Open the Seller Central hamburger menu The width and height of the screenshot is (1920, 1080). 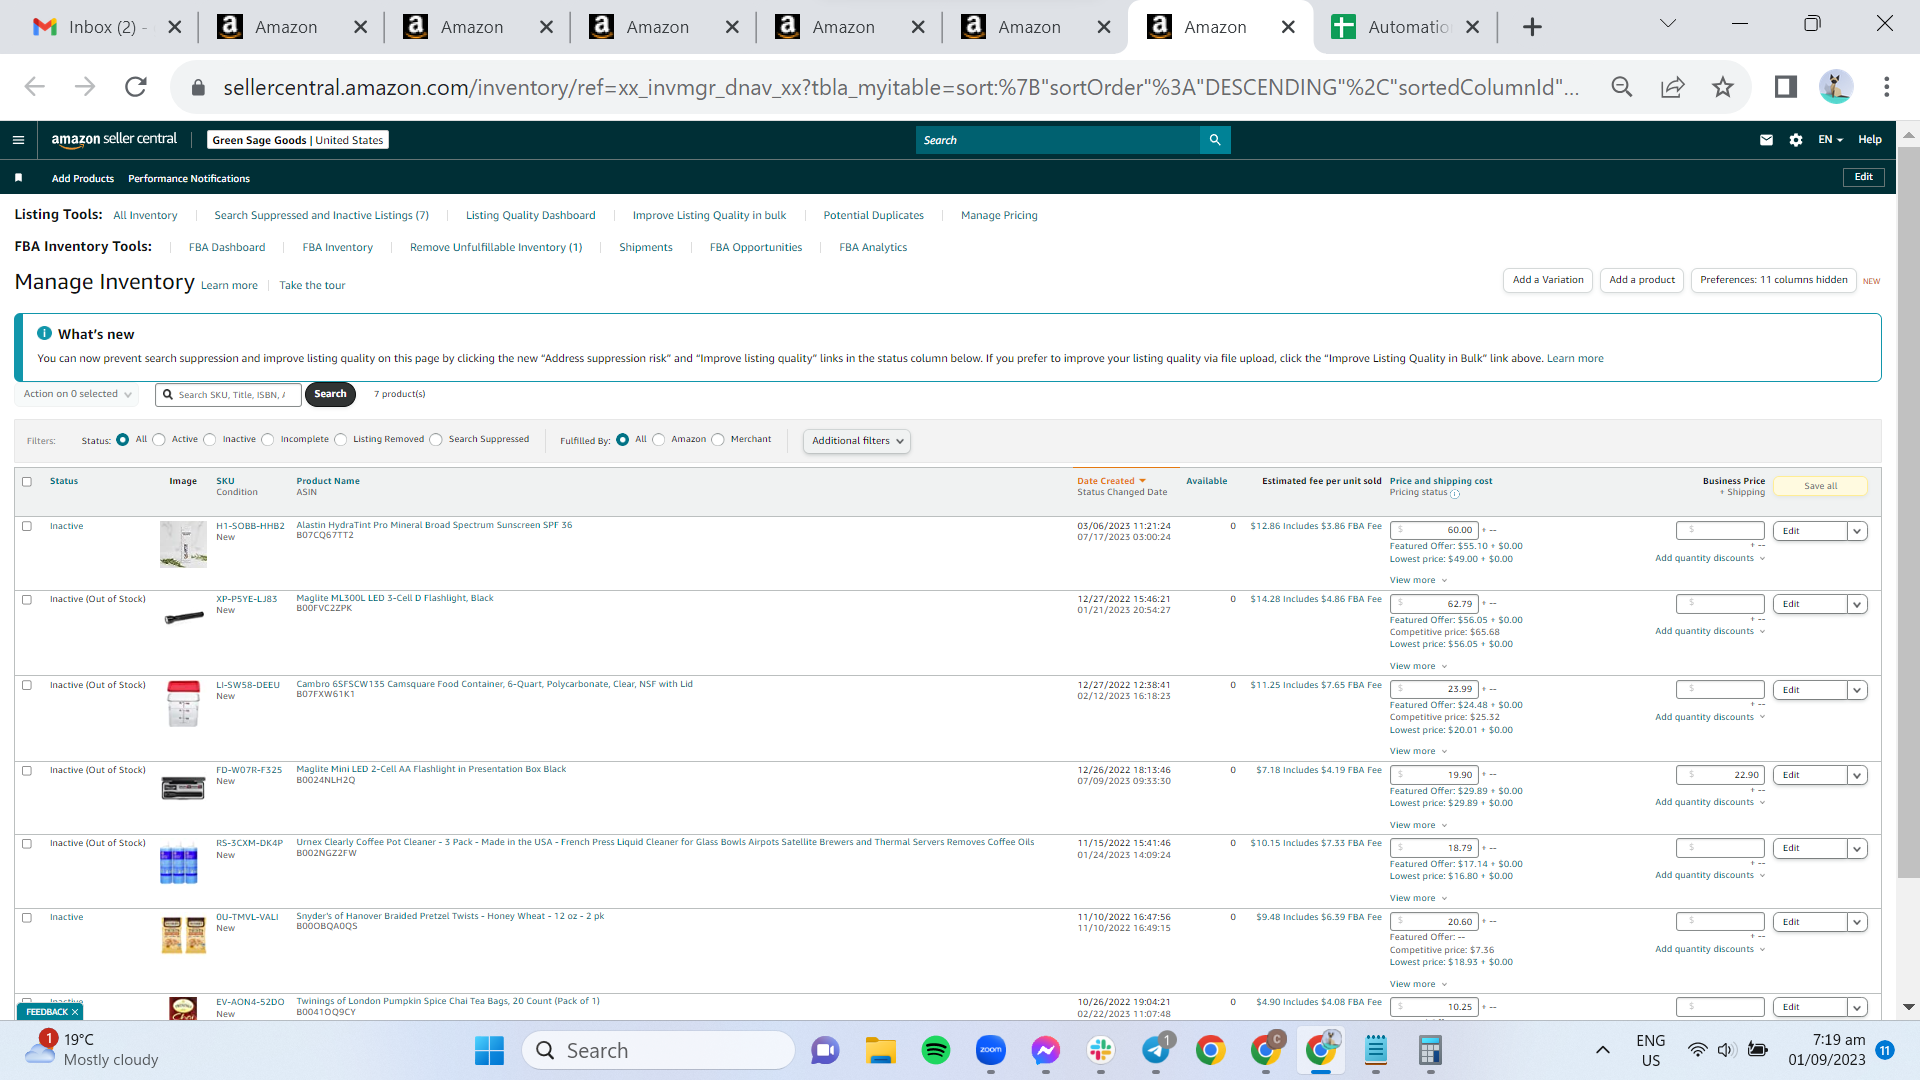tap(18, 140)
